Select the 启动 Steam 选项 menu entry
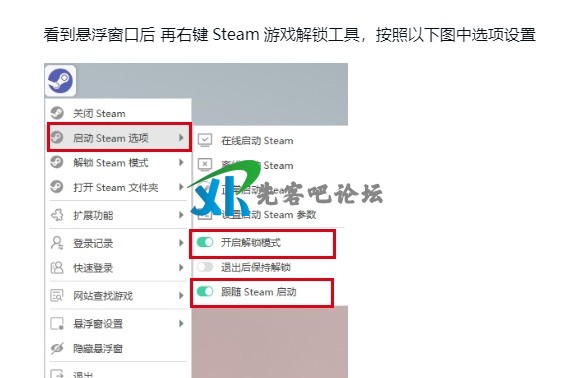 pyautogui.click(x=119, y=138)
